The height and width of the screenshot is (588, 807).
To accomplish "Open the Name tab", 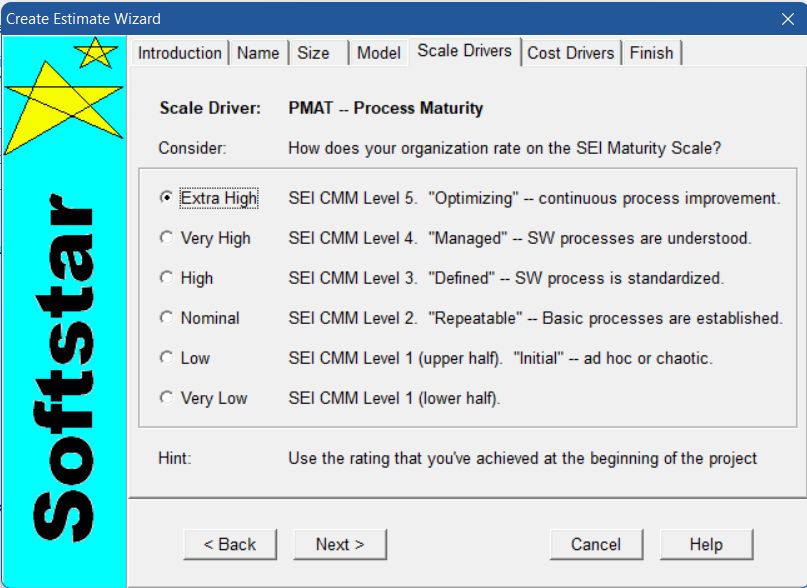I will point(258,53).
